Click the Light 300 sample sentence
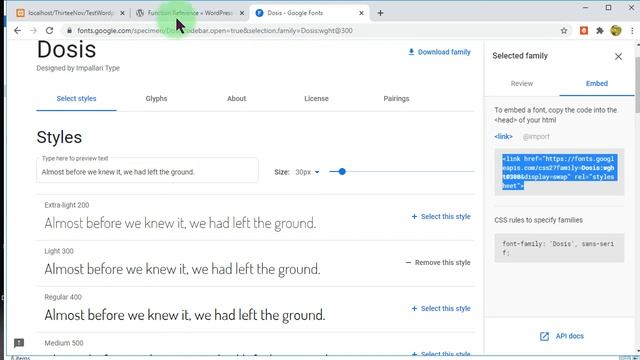 click(182, 269)
